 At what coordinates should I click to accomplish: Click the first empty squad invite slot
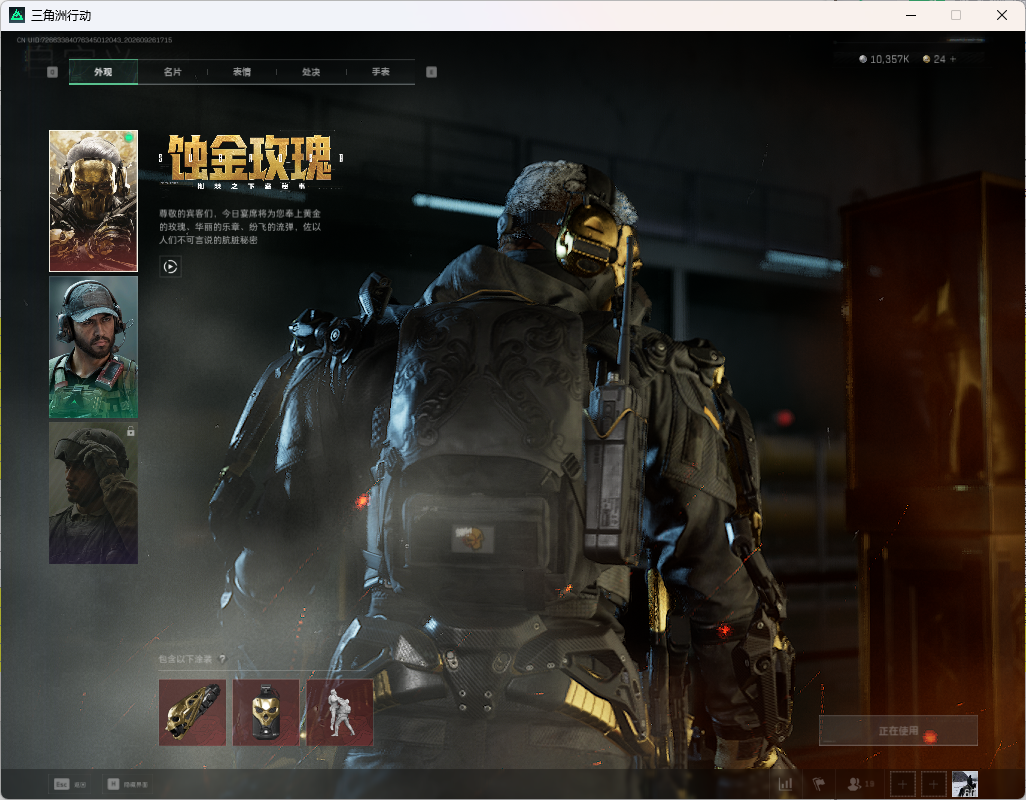coord(902,784)
